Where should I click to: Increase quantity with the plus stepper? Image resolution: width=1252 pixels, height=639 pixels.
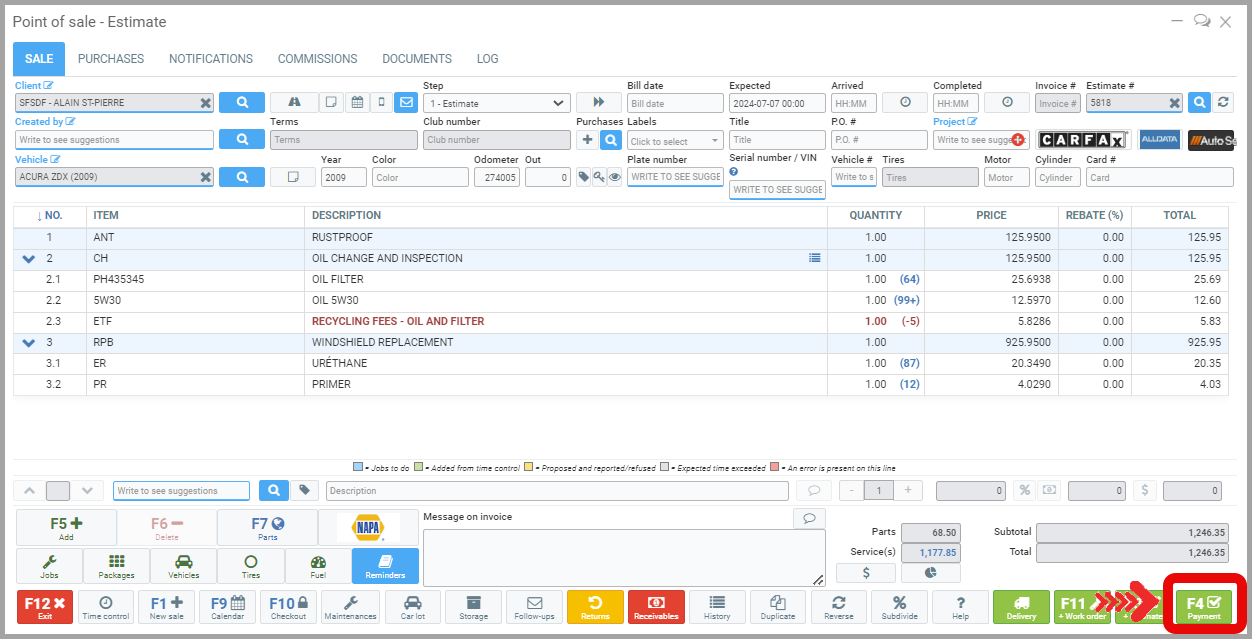click(x=907, y=491)
